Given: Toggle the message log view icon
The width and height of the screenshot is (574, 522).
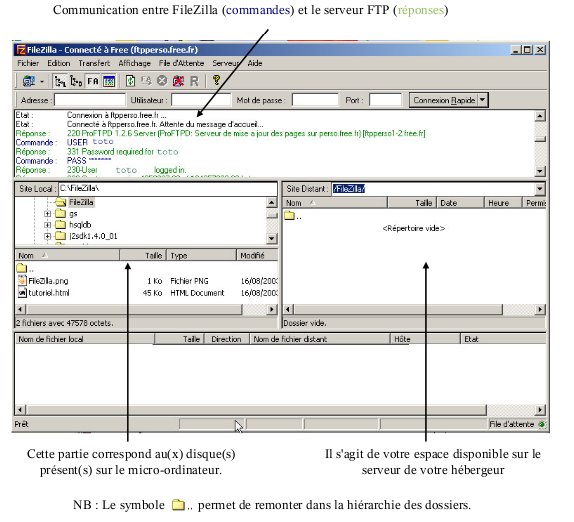Looking at the screenshot, I should 109,81.
